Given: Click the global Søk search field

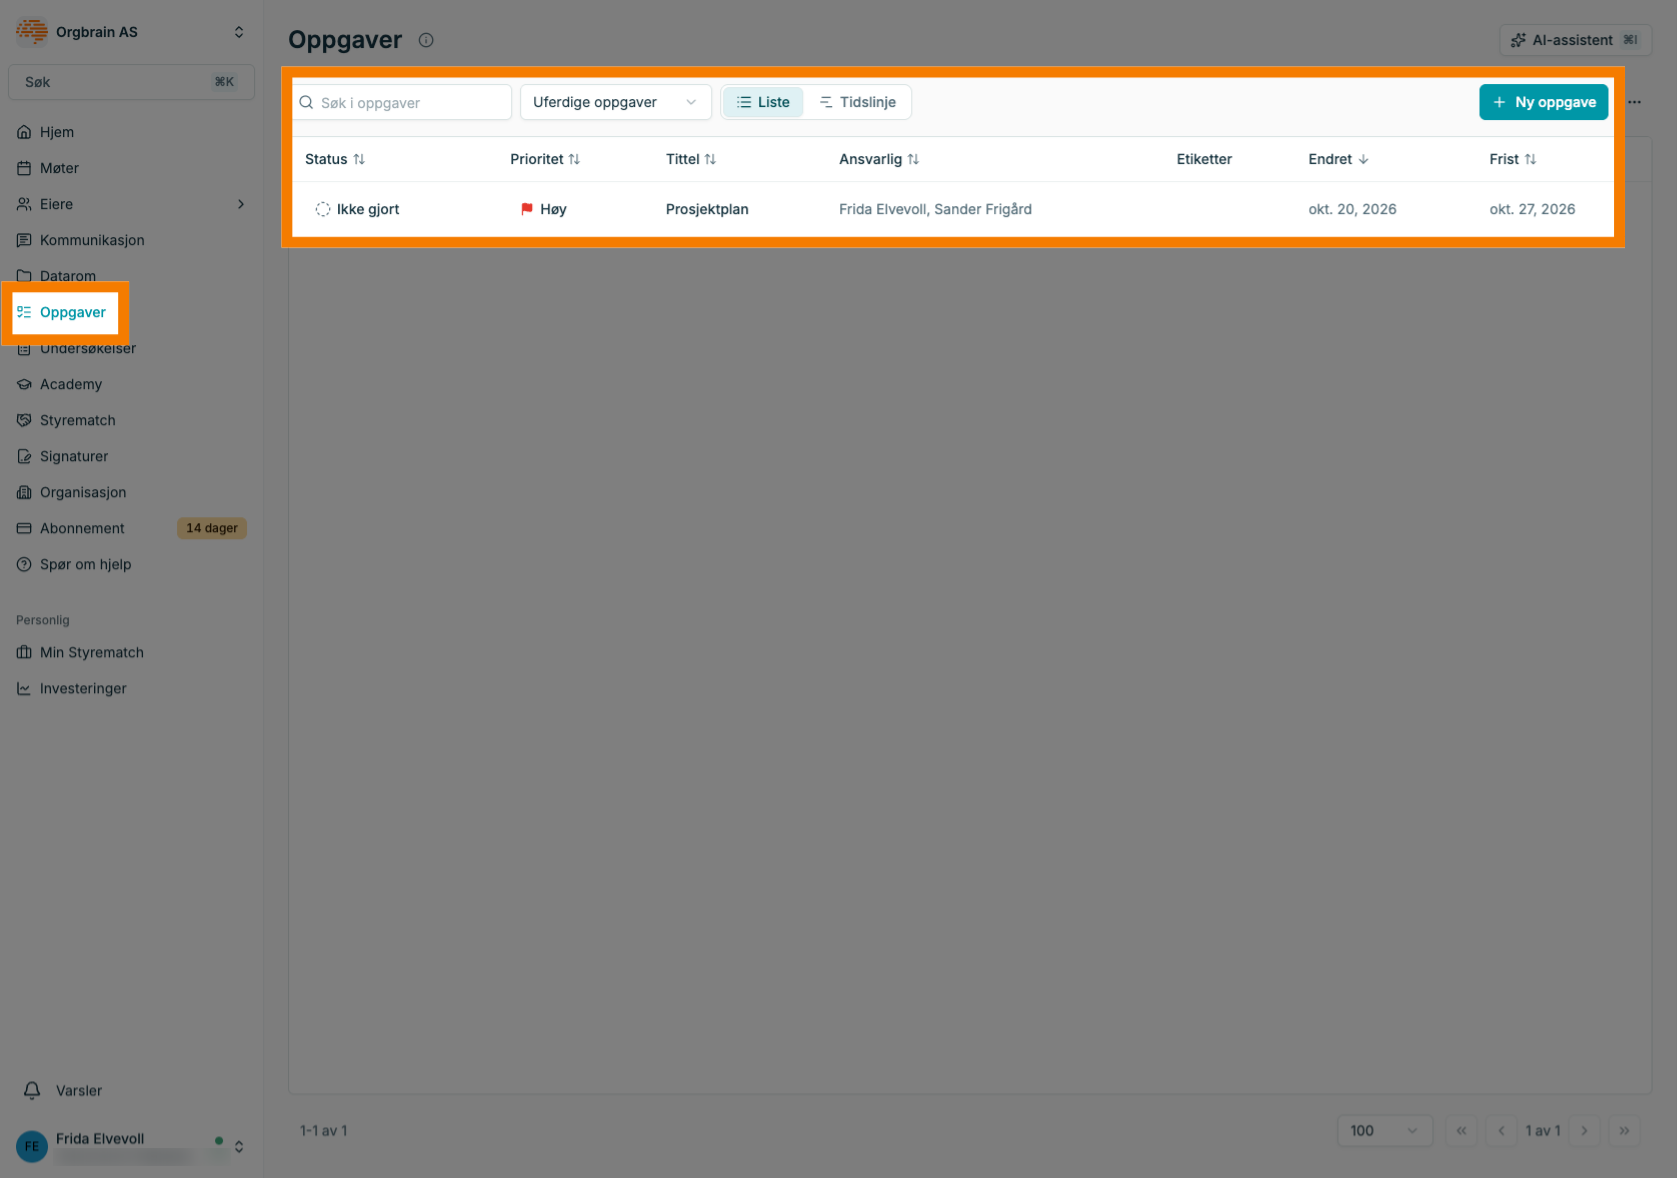Looking at the screenshot, I should coord(131,82).
